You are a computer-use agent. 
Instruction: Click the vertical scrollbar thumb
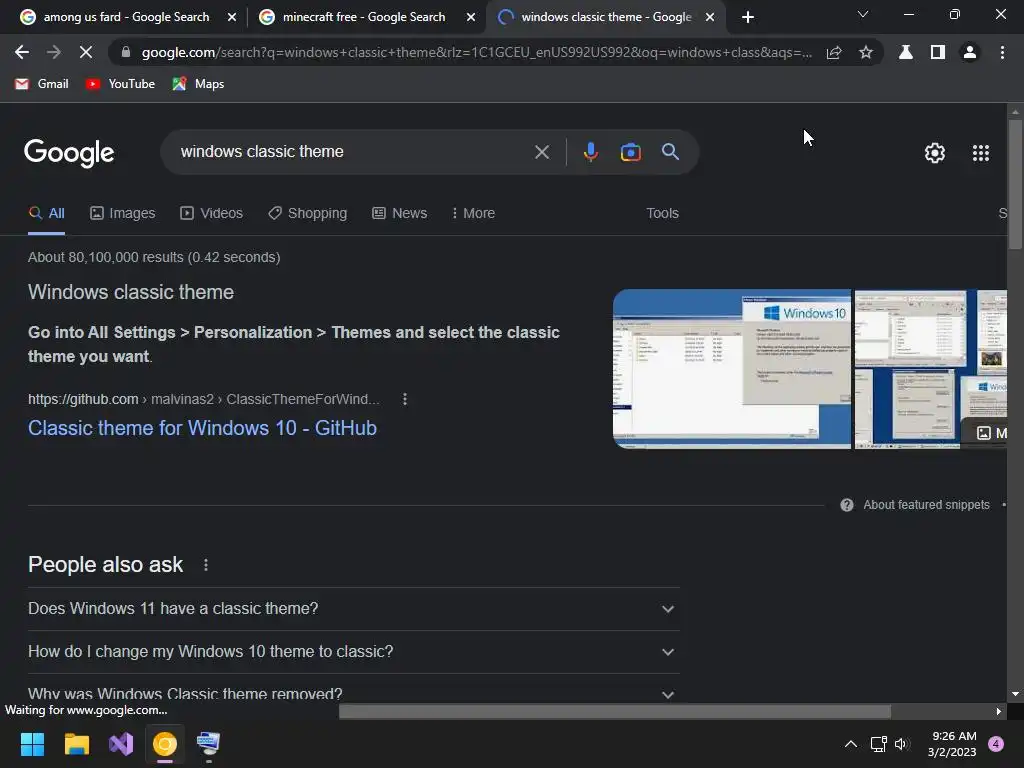tap(1015, 185)
